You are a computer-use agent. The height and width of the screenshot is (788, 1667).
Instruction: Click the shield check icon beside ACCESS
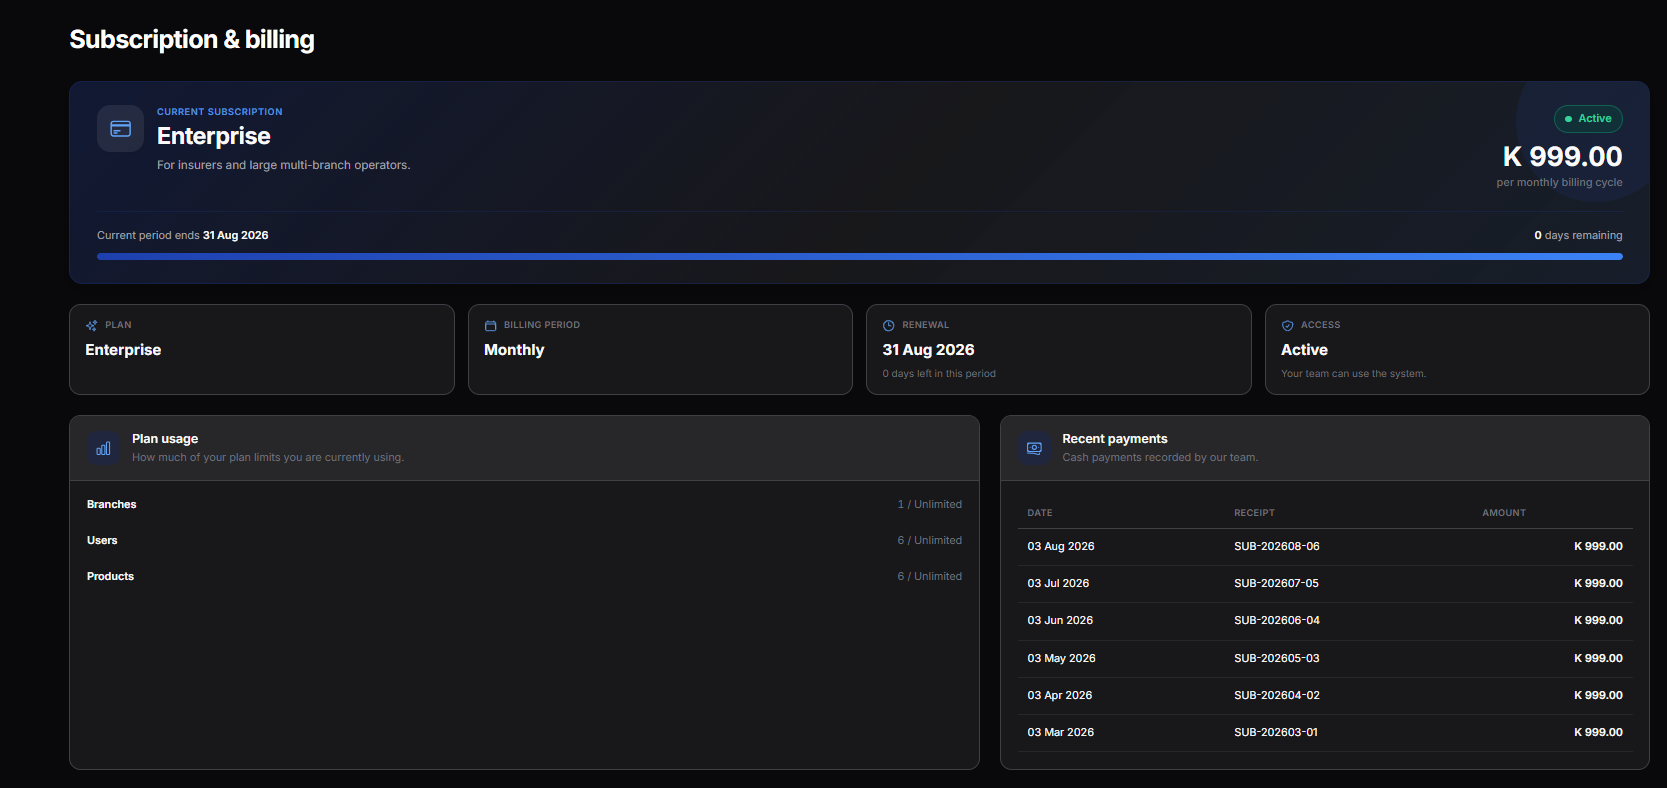(x=1288, y=325)
